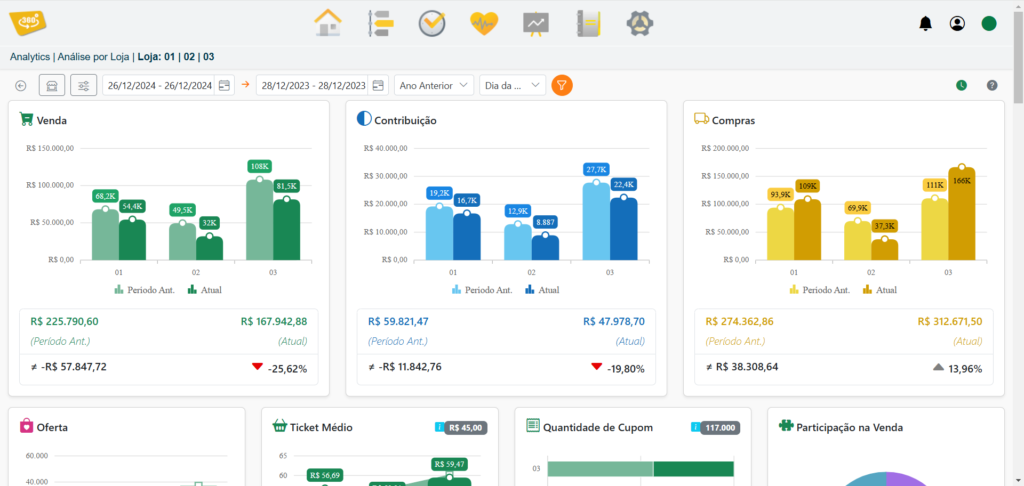Screen dimensions: 1024x486
Task: Click the Participação na Venda puzzle icon
Action: tap(786, 426)
